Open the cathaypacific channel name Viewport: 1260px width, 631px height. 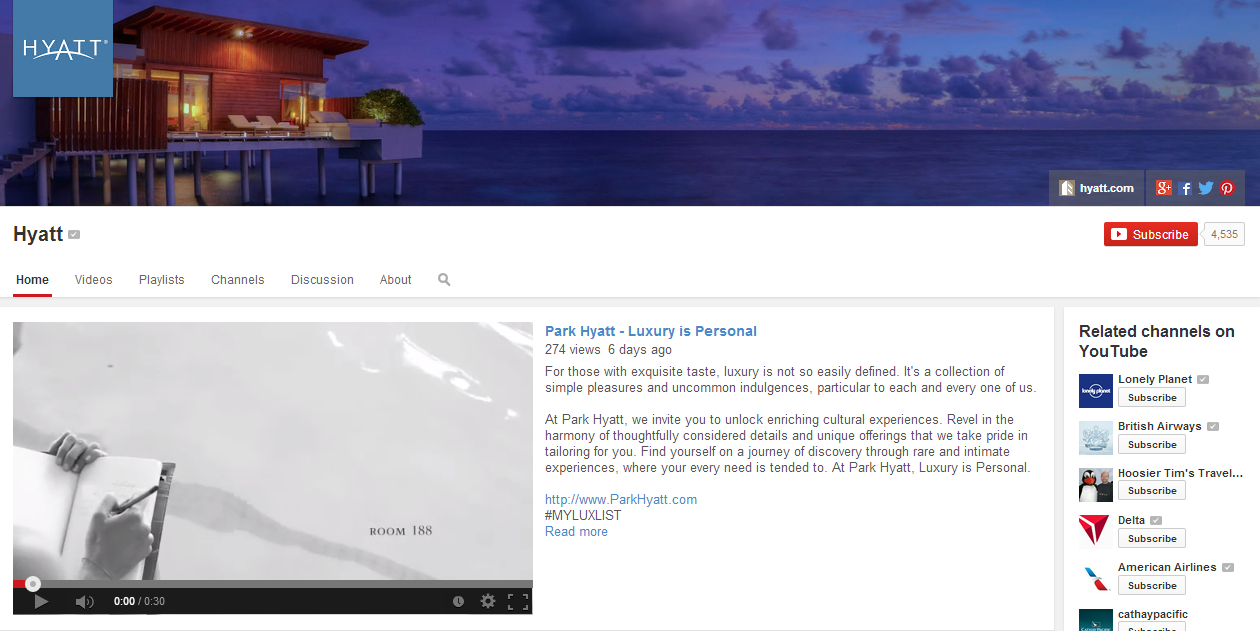coord(1153,614)
